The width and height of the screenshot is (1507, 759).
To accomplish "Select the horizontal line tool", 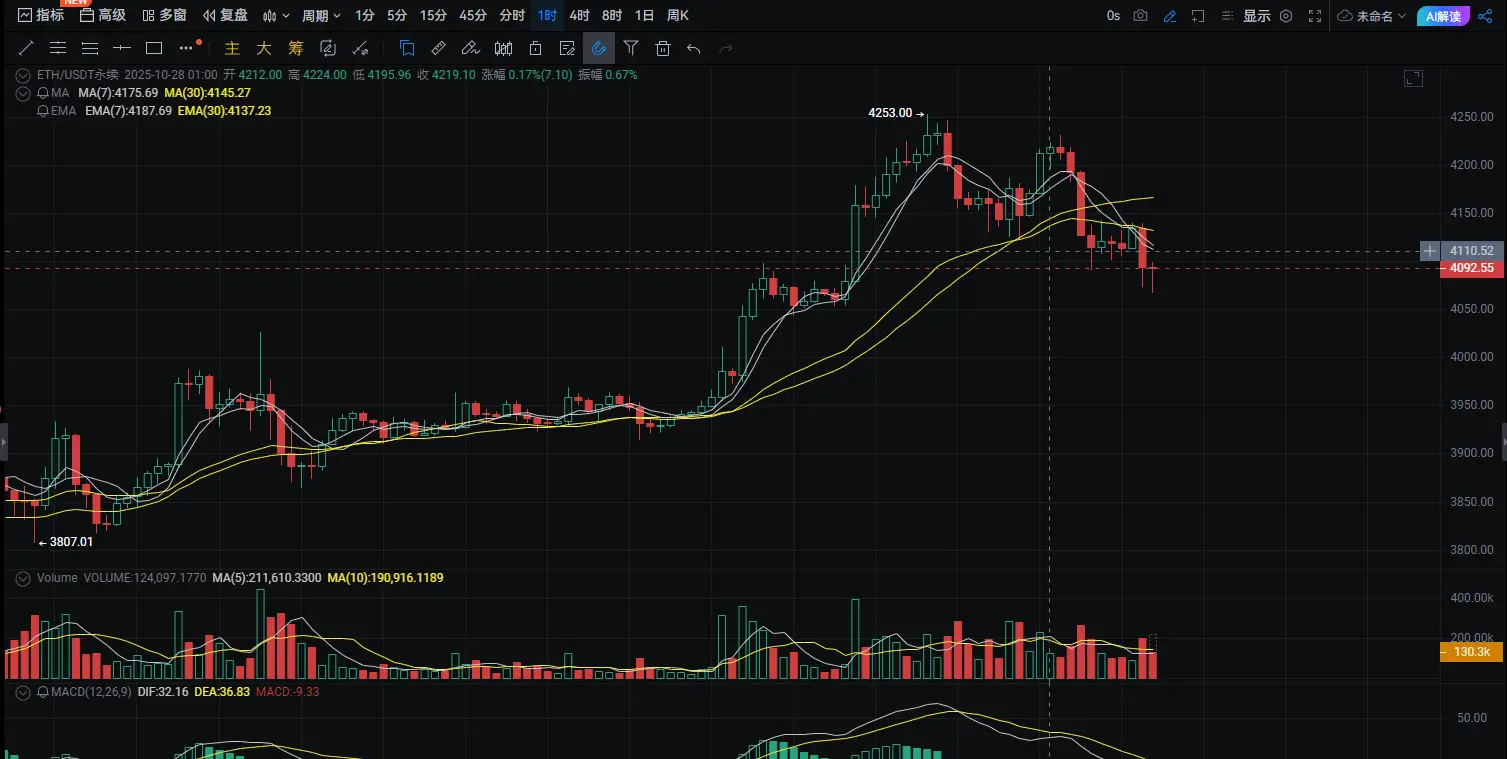I will point(122,47).
